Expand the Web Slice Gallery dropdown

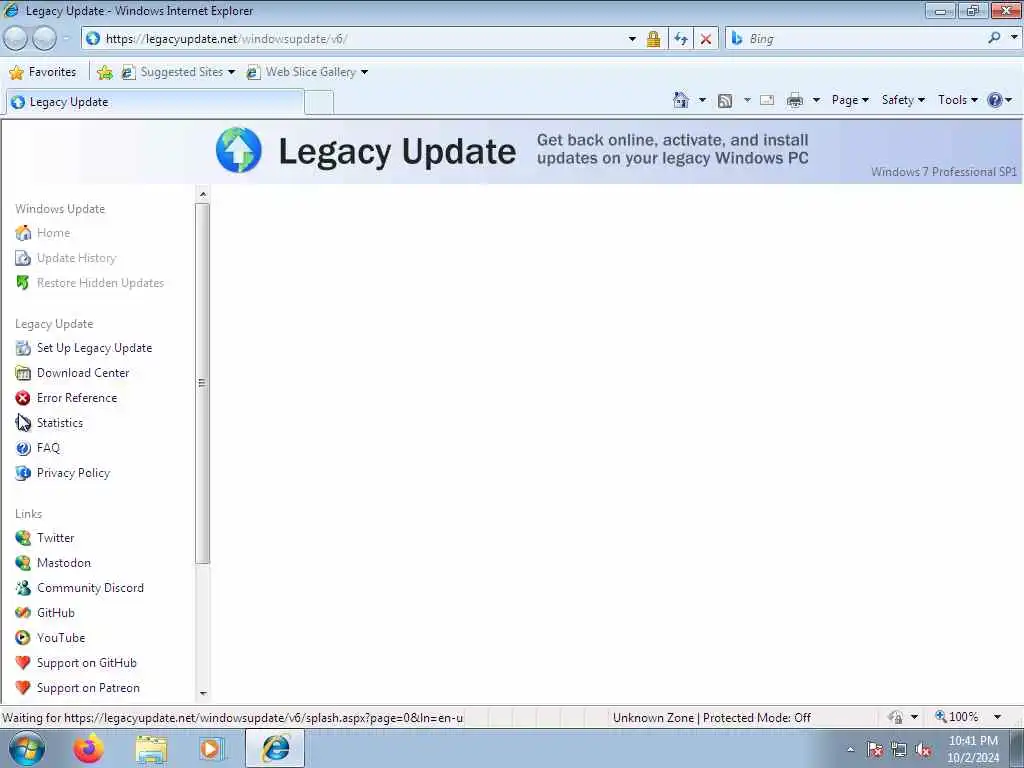tap(364, 72)
